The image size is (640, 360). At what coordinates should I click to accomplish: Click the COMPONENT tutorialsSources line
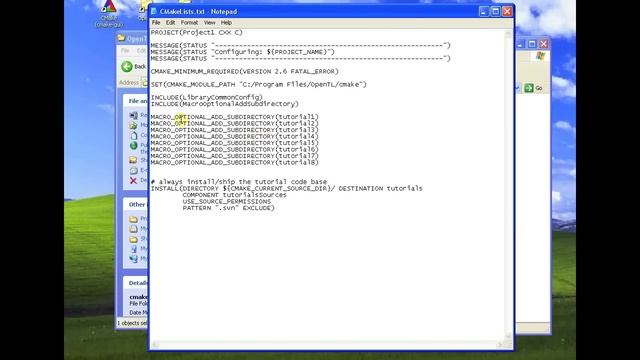click(234, 195)
